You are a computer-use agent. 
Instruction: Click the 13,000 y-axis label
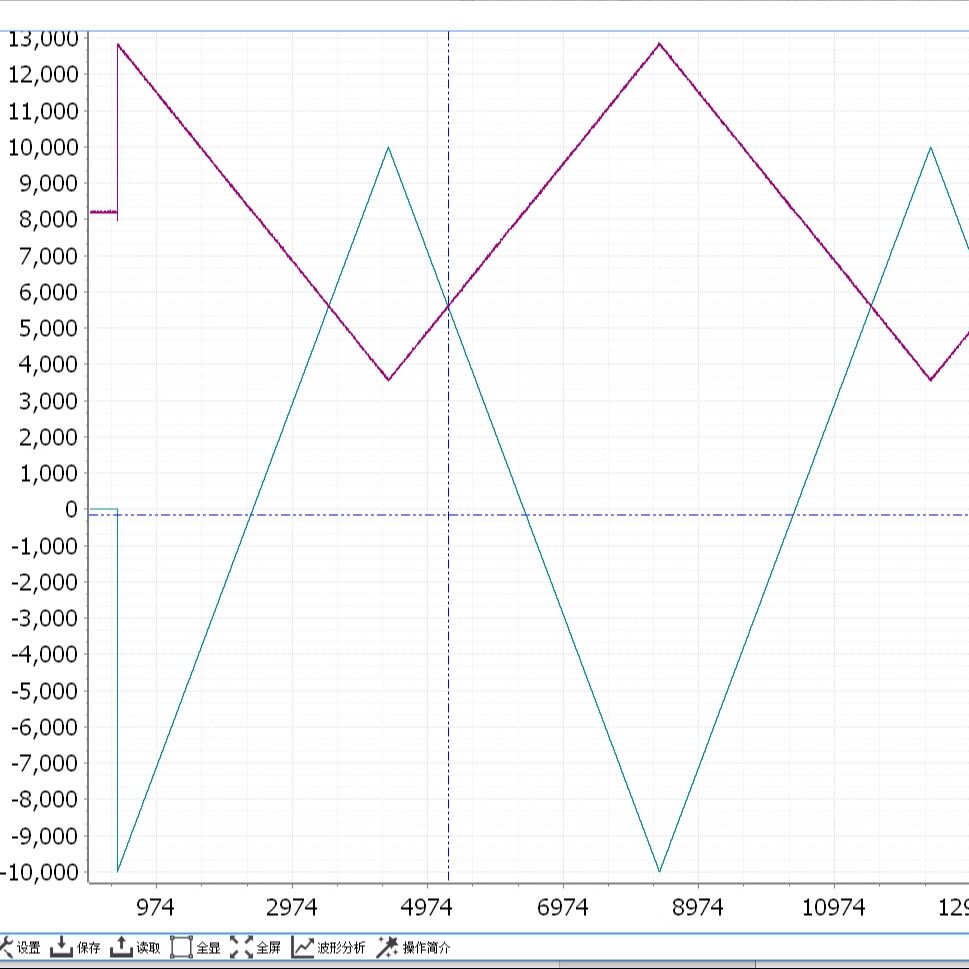click(x=43, y=39)
